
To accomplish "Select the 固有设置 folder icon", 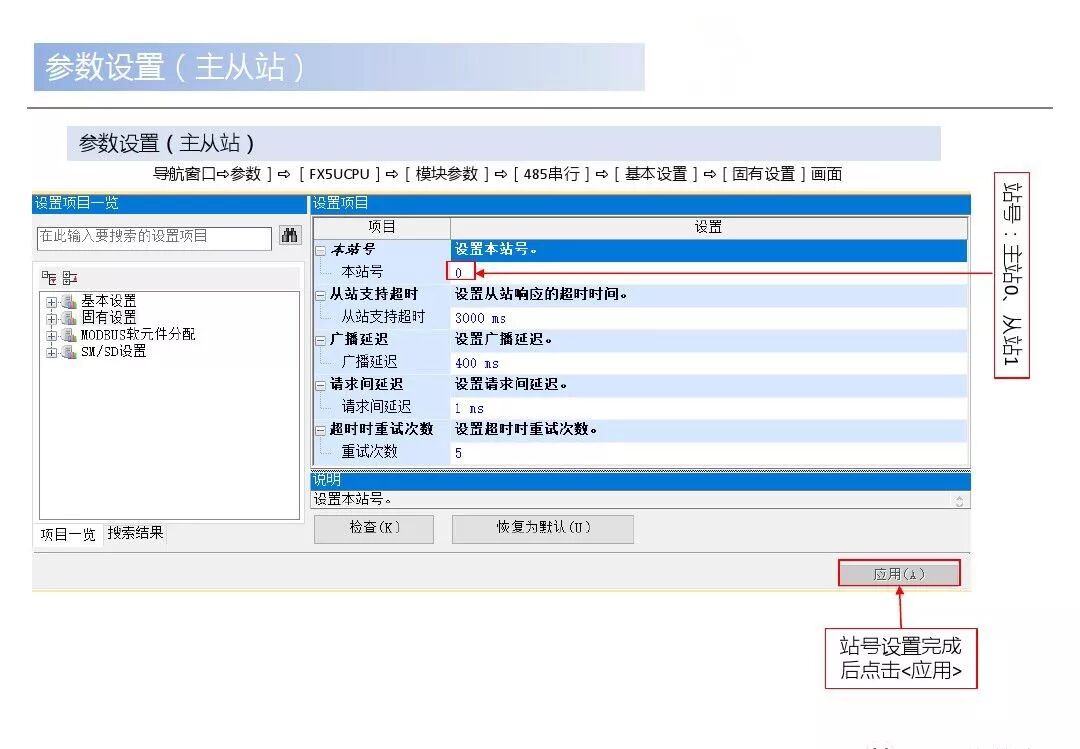I will point(69,318).
